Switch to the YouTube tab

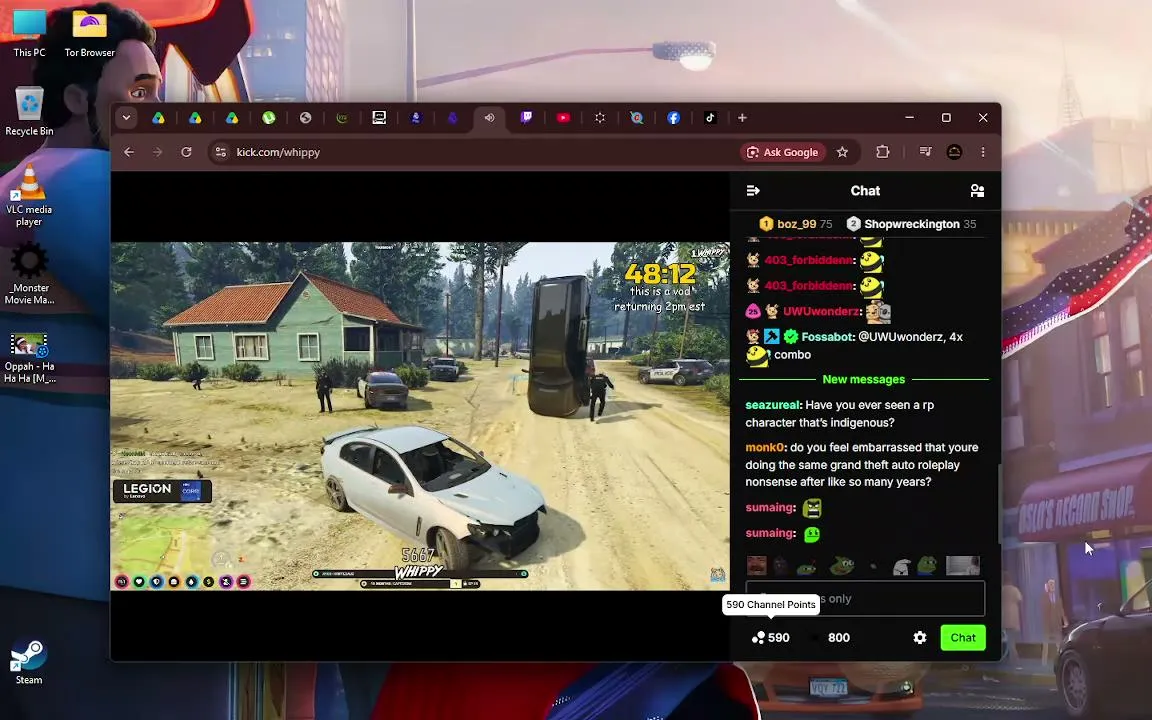tap(563, 118)
